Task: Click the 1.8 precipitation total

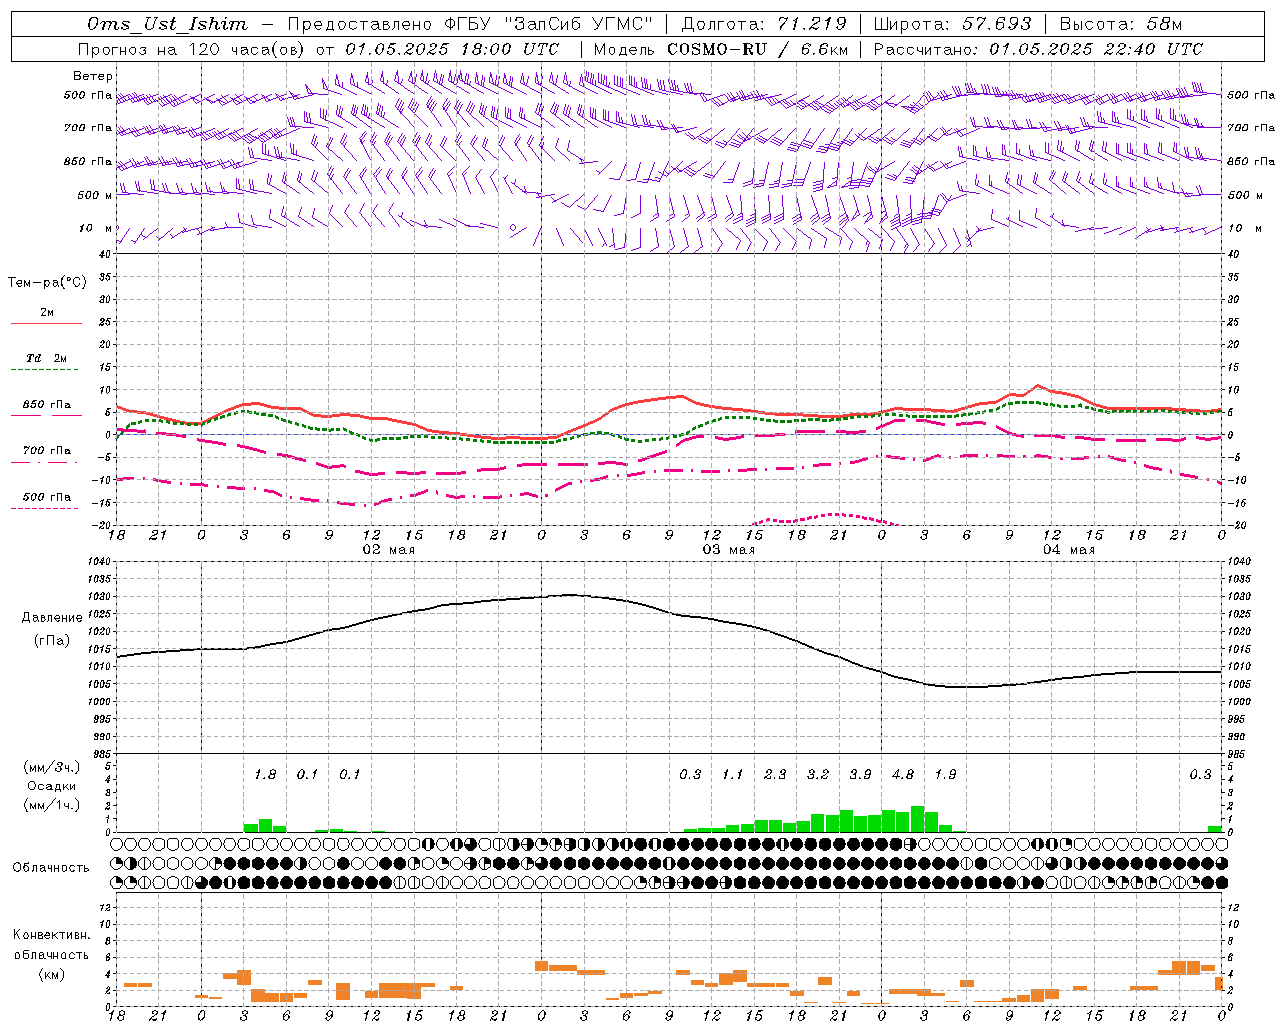Action: pyautogui.click(x=265, y=775)
